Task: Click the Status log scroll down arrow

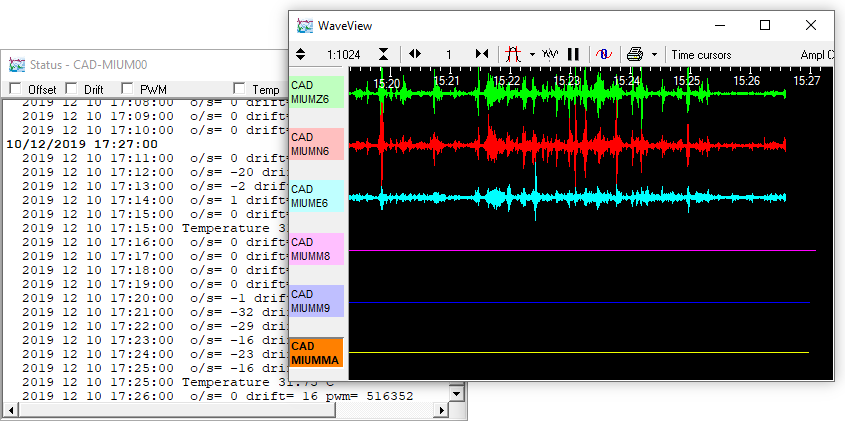Action: pyautogui.click(x=457, y=394)
